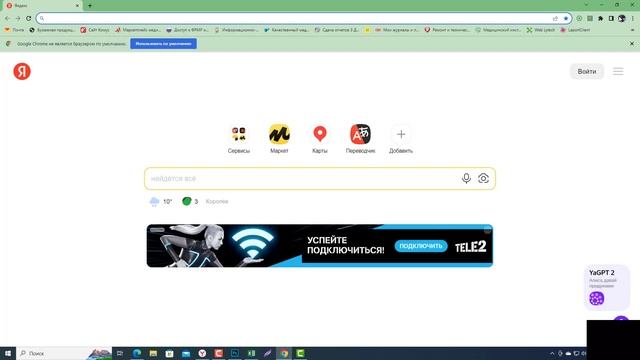Open the Web Lytech bookmark
Viewport: 640px width, 360px height.
coord(541,30)
